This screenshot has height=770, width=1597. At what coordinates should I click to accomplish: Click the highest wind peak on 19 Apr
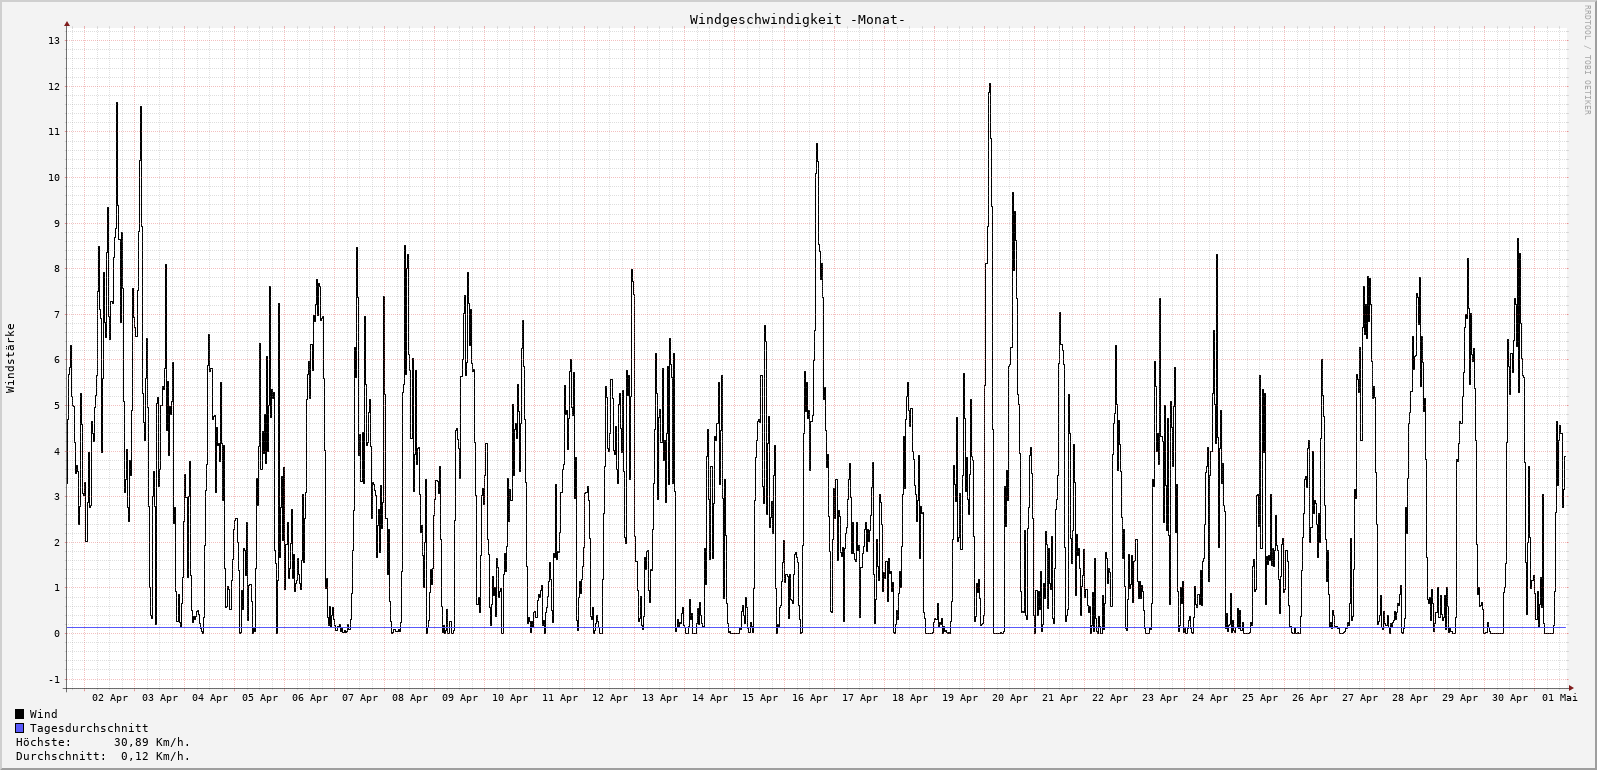990,85
